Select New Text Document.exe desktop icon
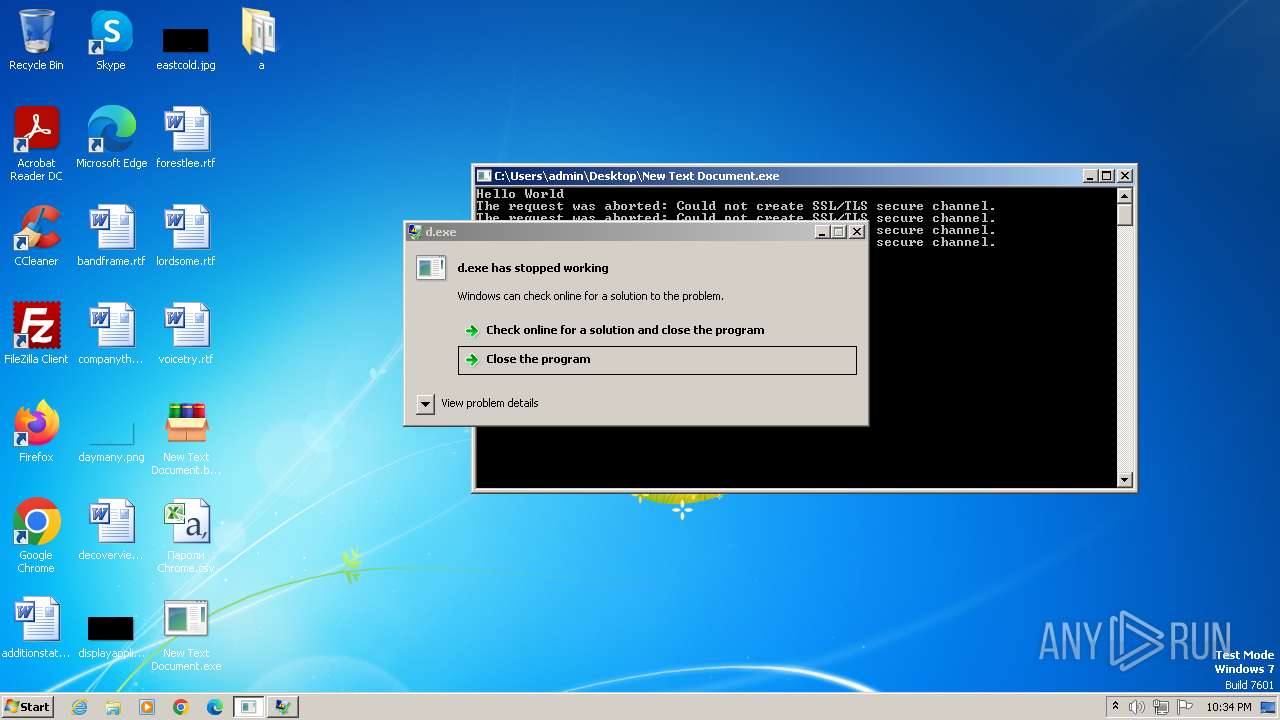This screenshot has width=1280, height=720. (x=186, y=634)
